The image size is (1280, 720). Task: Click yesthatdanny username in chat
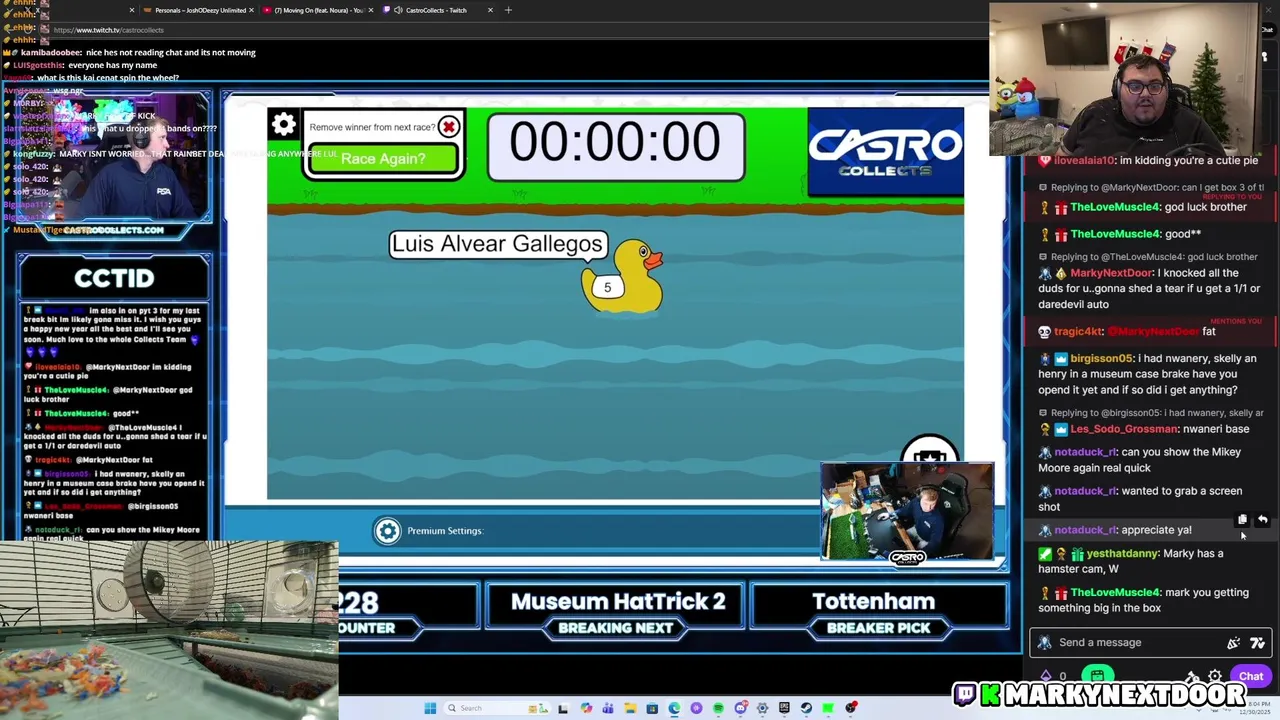1123,554
